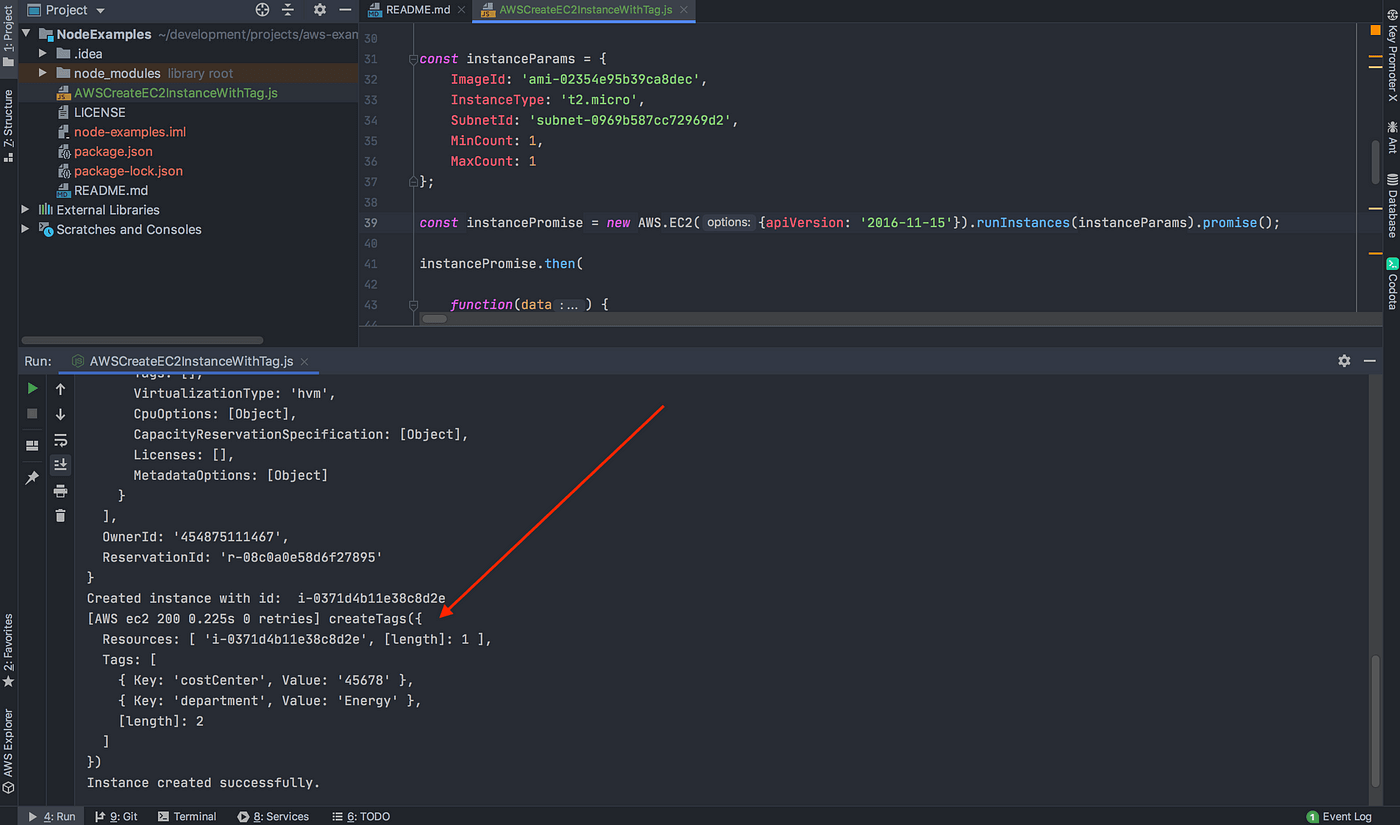
Task: Click the print icon in Run console
Action: pyautogui.click(x=60, y=491)
